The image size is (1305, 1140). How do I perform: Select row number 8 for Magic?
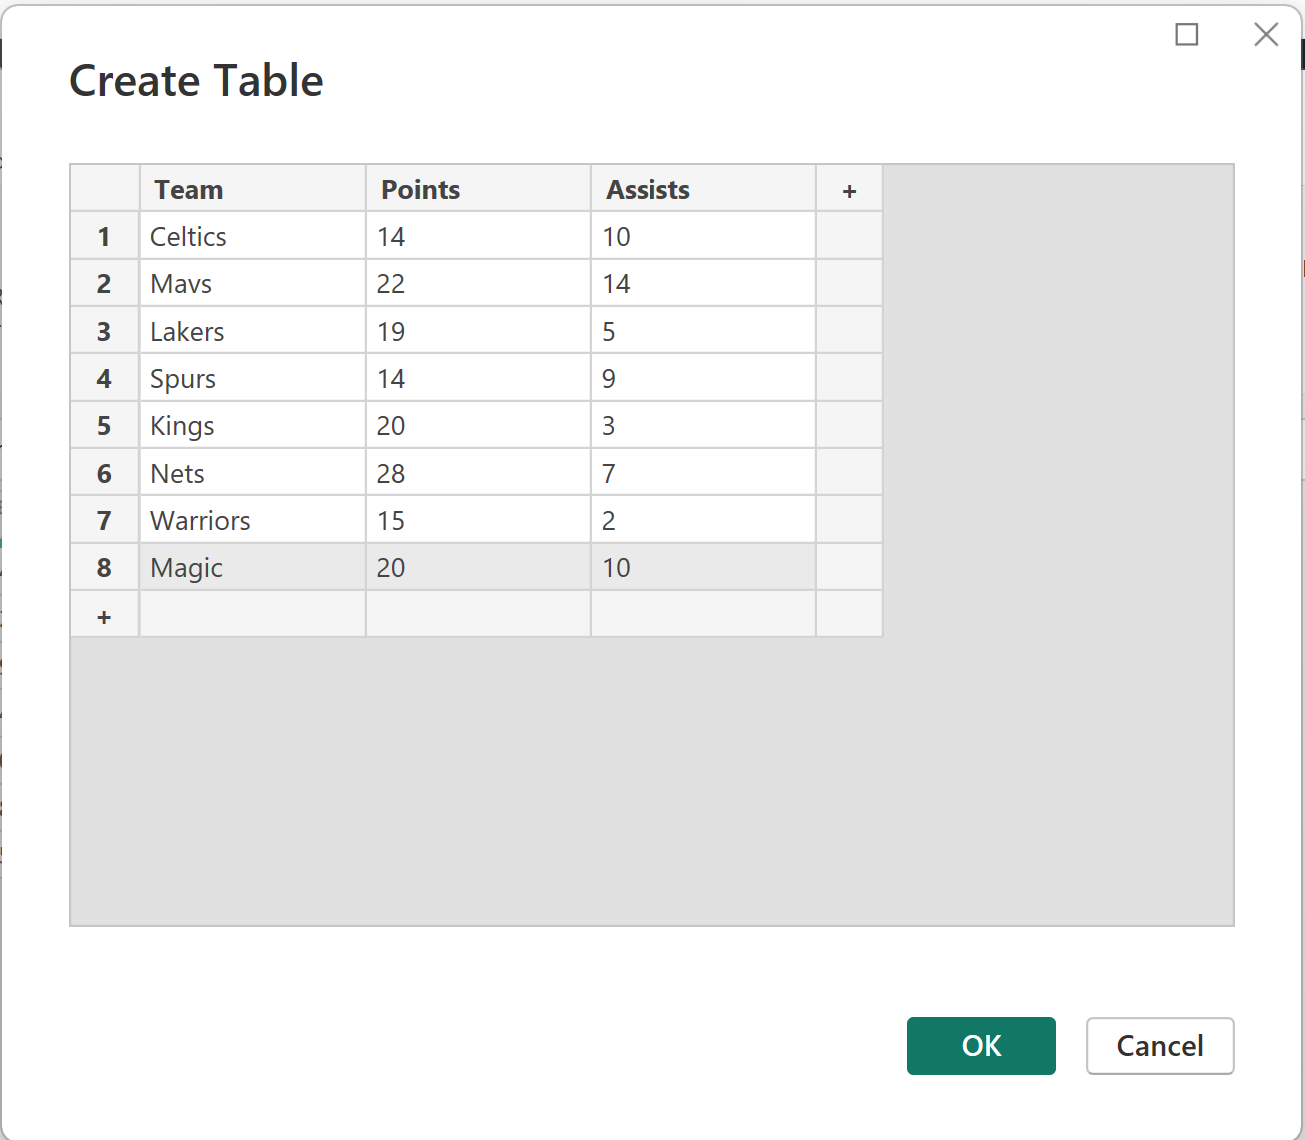pyautogui.click(x=104, y=567)
